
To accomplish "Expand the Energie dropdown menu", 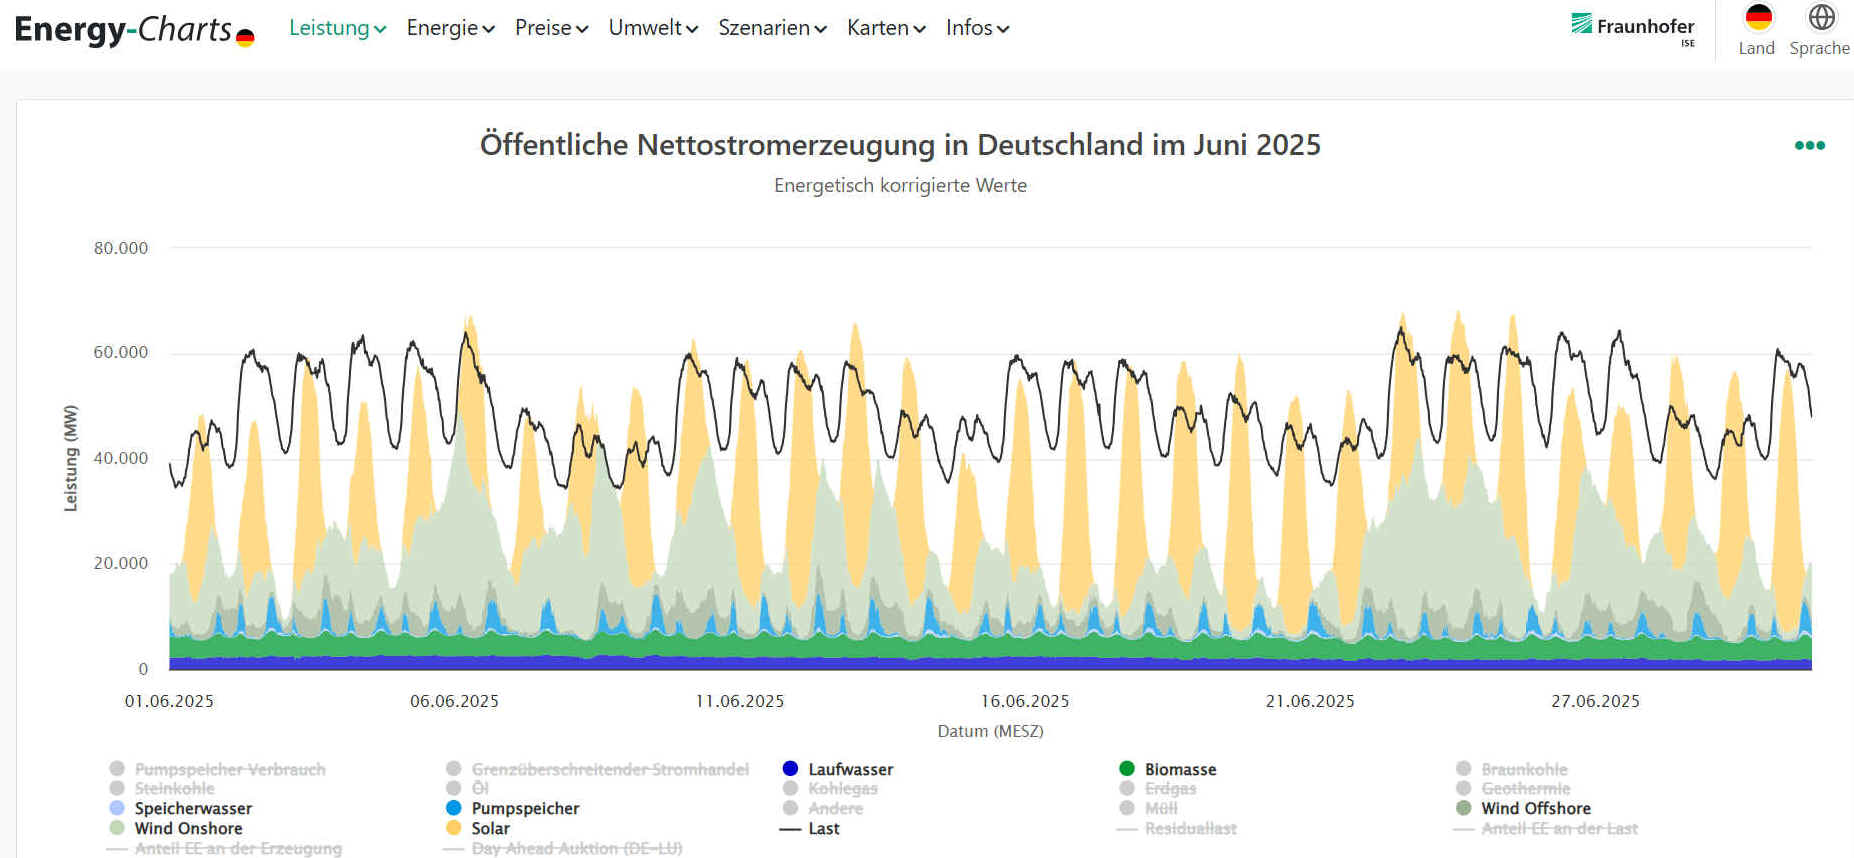I will tap(450, 28).
